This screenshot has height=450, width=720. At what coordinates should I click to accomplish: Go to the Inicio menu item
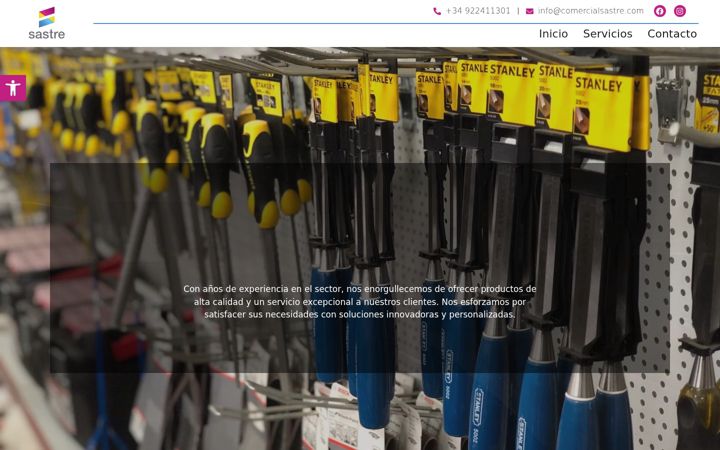pos(553,34)
